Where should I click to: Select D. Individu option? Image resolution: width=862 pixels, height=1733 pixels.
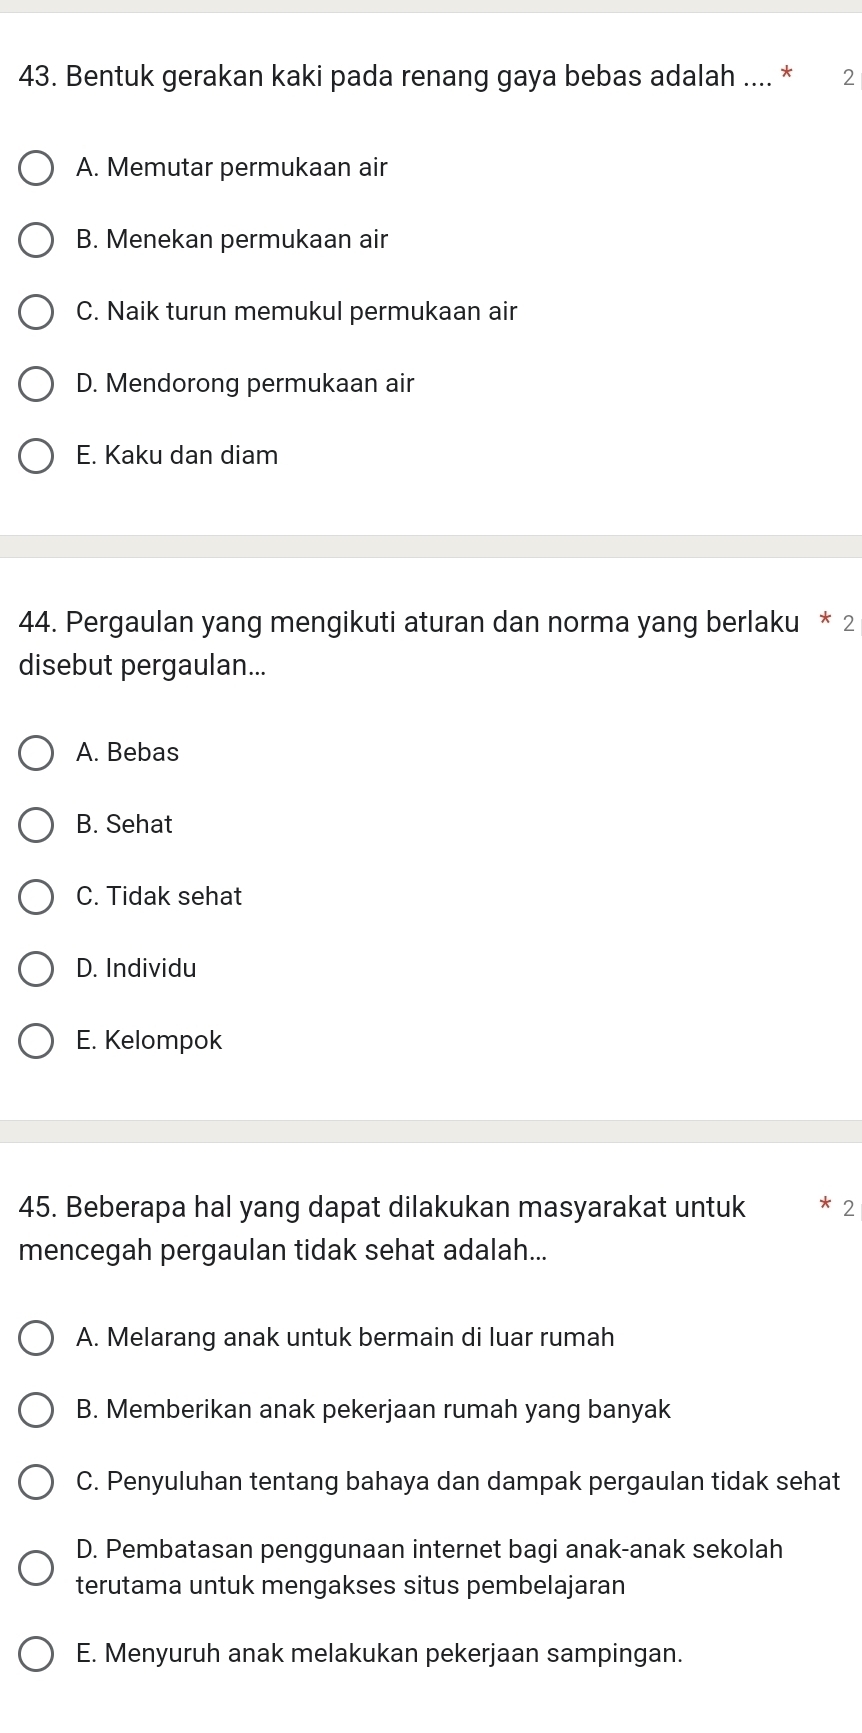(37, 969)
